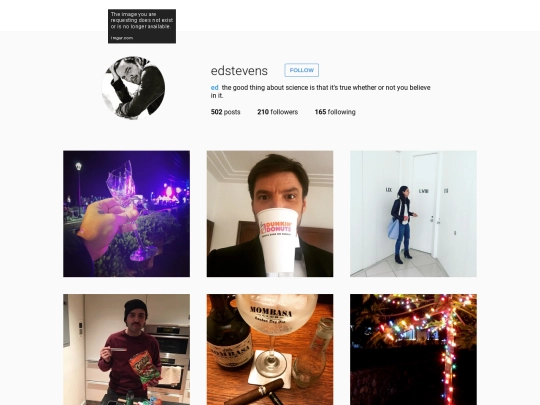540x405 pixels.
Task: Click the Mombasa label on the bottle
Action: pyautogui.click(x=231, y=352)
